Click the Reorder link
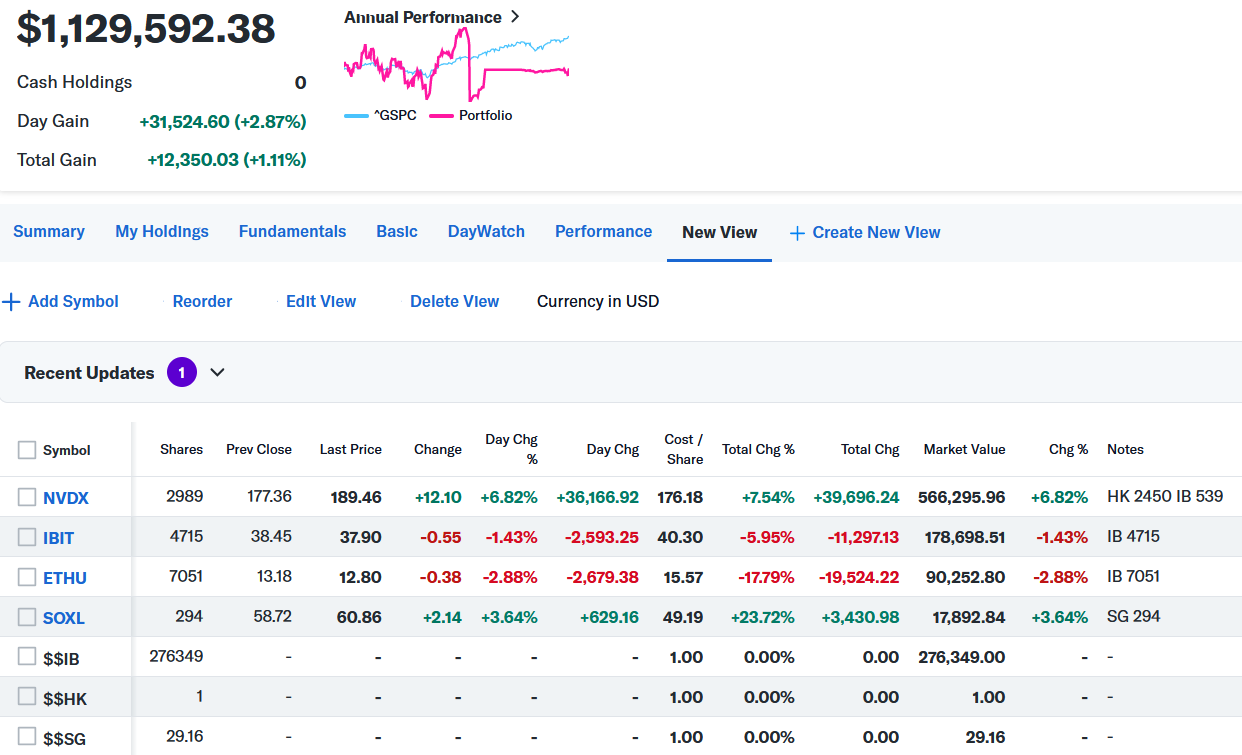 202,302
